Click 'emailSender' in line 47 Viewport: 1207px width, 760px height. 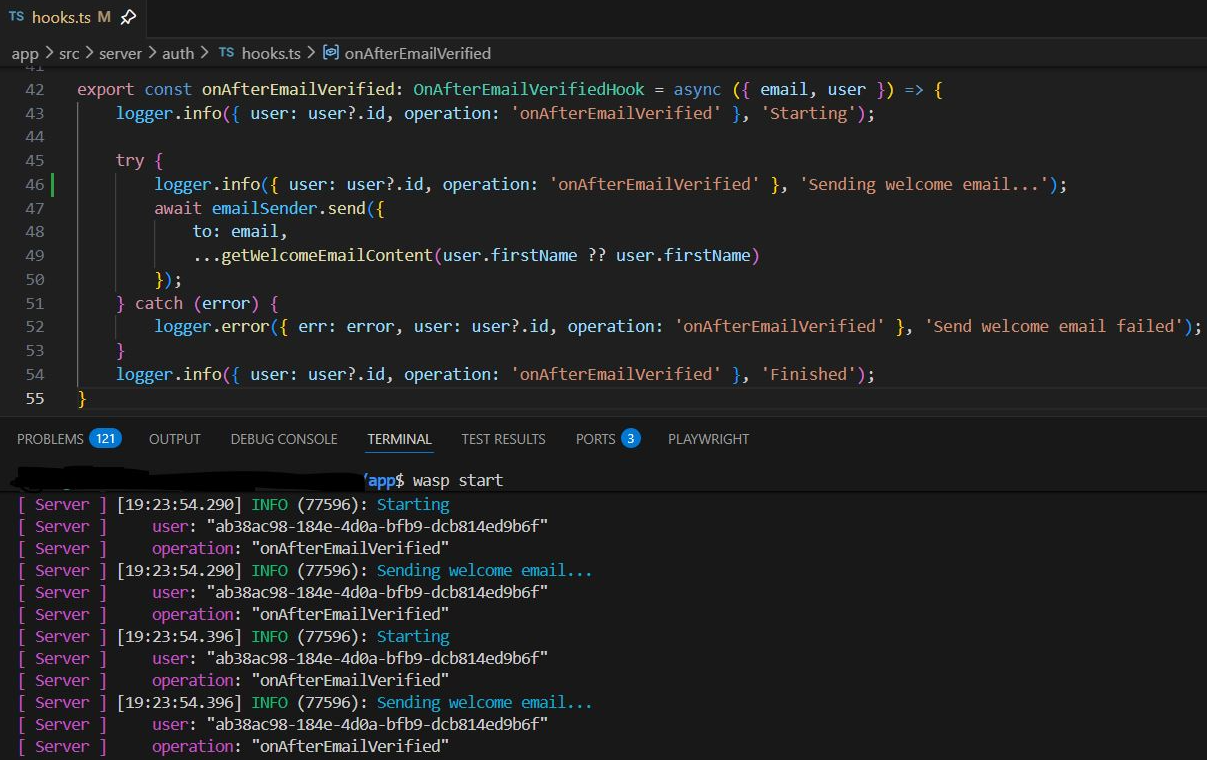coord(264,208)
